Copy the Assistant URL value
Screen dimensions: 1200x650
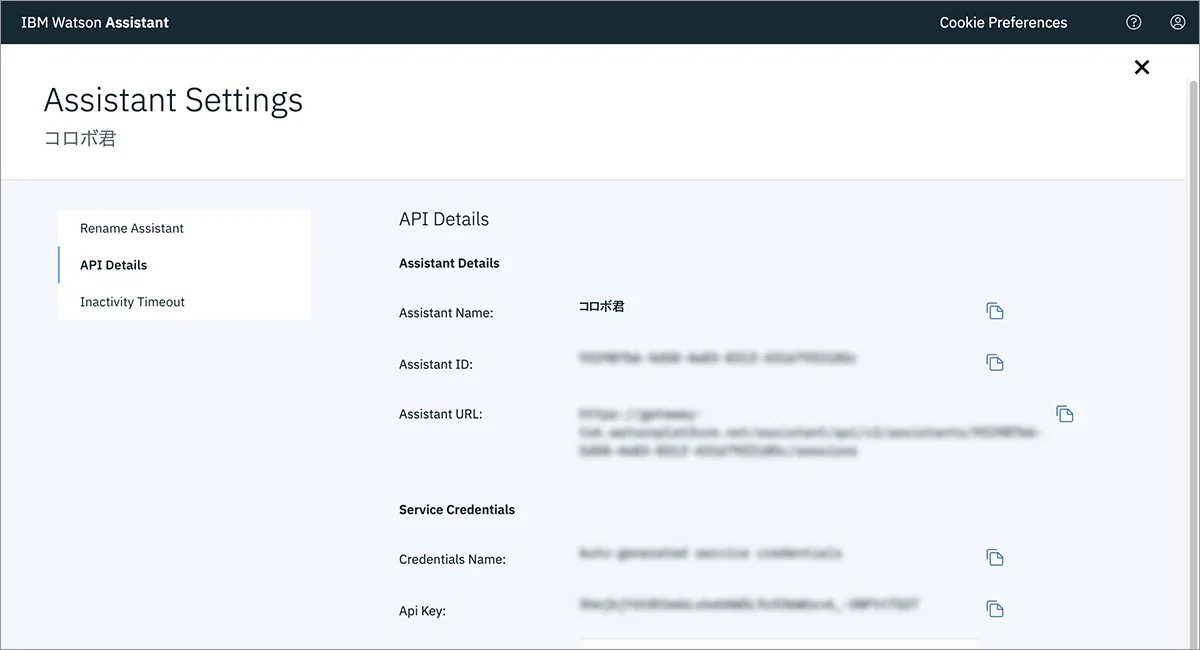coord(1065,413)
